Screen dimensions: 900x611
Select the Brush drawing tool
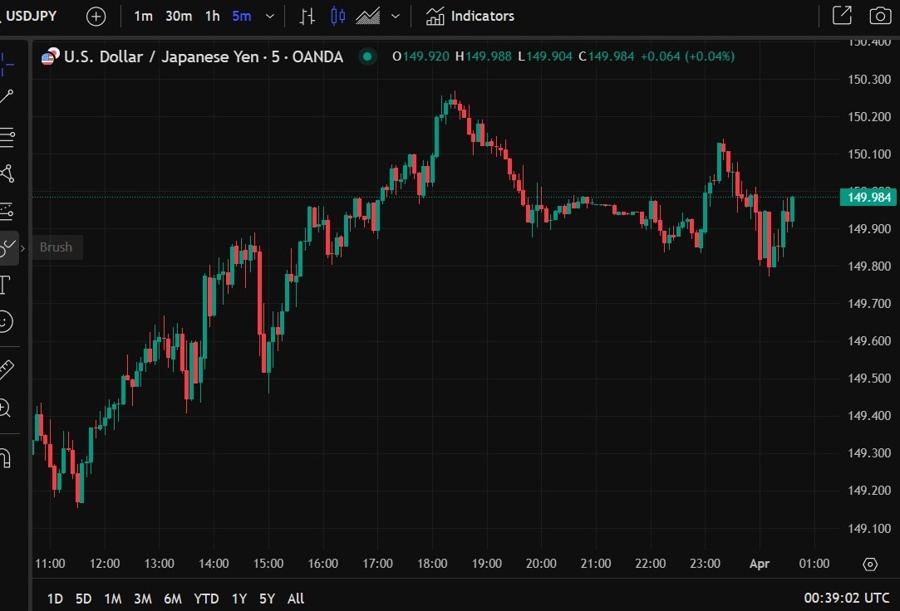(8, 248)
